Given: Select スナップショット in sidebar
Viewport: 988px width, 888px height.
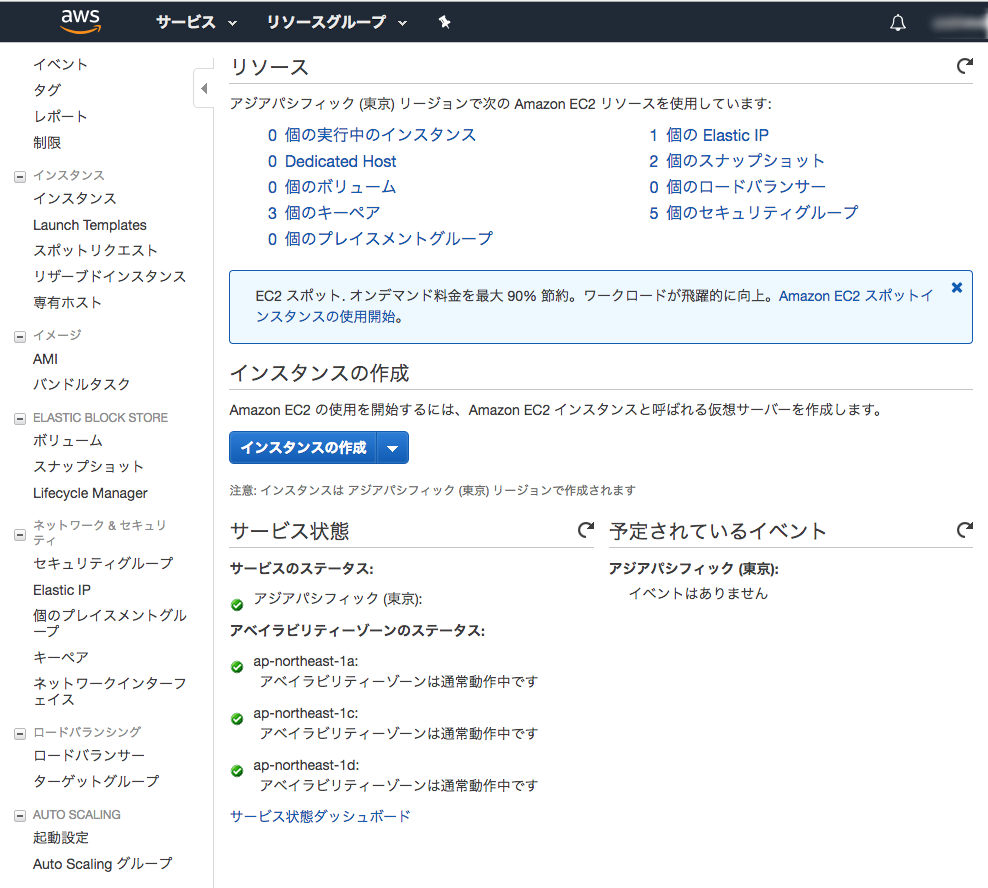Looking at the screenshot, I should (89, 467).
